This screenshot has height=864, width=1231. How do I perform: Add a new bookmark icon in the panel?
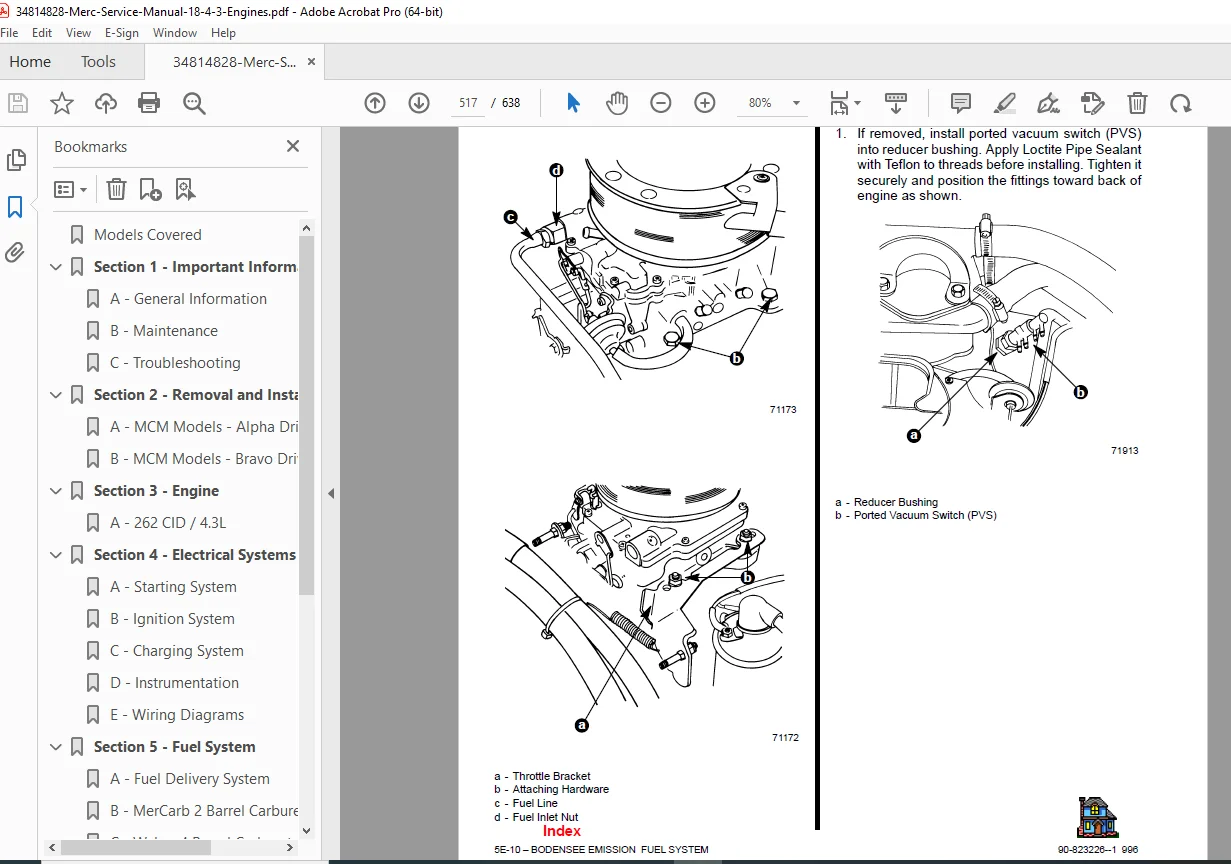(x=150, y=189)
